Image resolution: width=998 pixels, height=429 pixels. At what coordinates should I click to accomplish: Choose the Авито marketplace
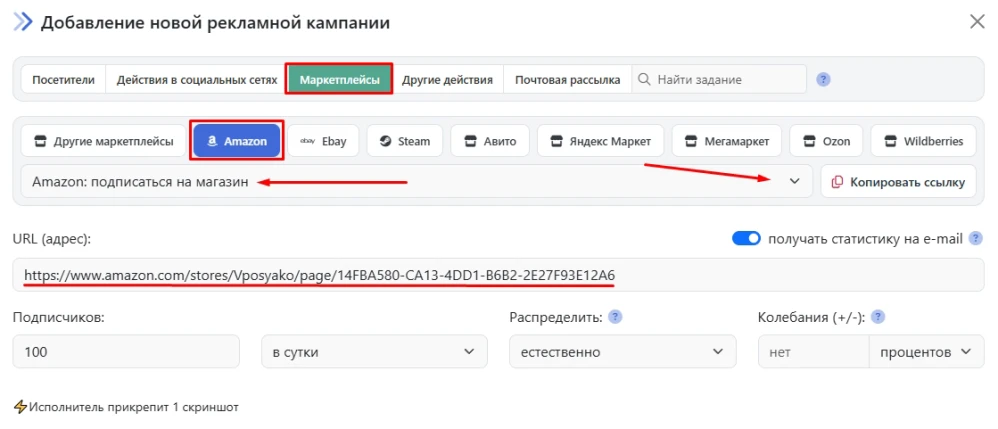[489, 141]
